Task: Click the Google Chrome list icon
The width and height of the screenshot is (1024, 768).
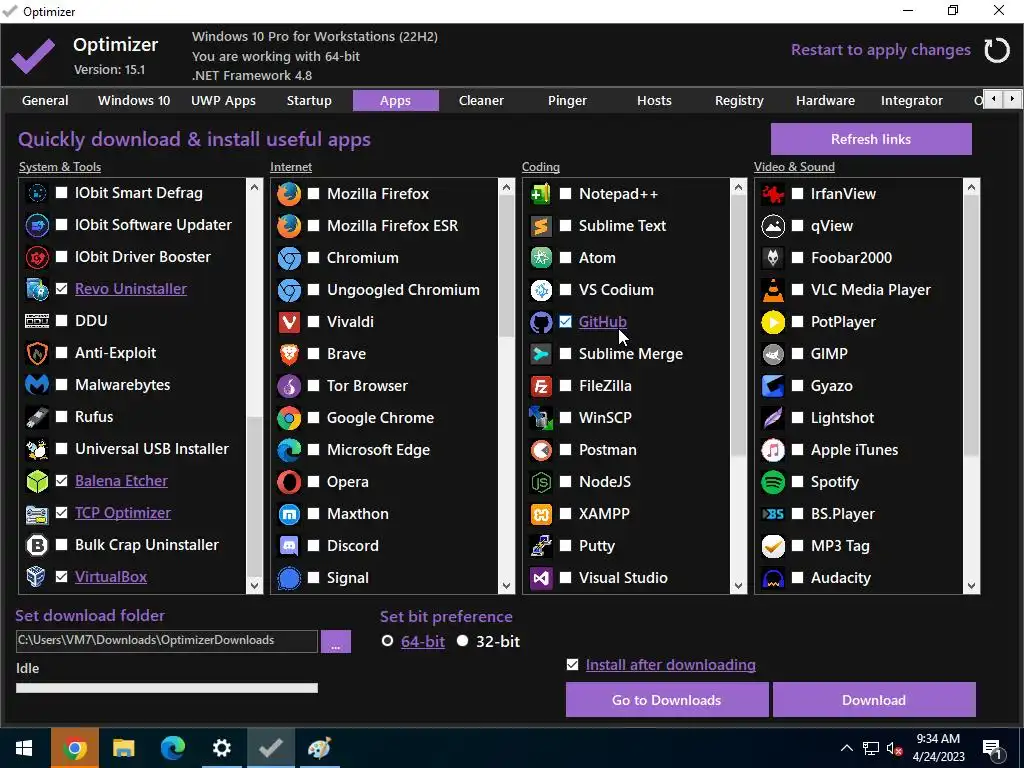Action: (x=289, y=418)
